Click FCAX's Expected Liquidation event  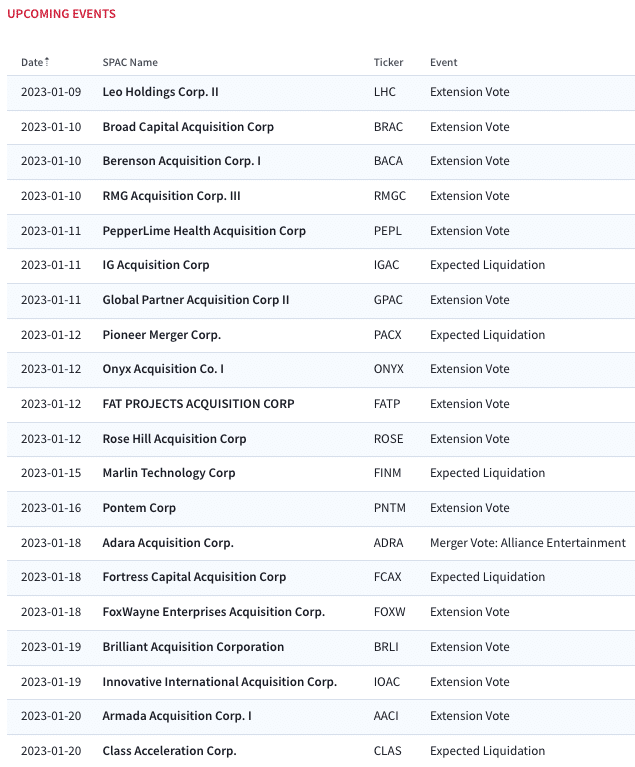487,577
